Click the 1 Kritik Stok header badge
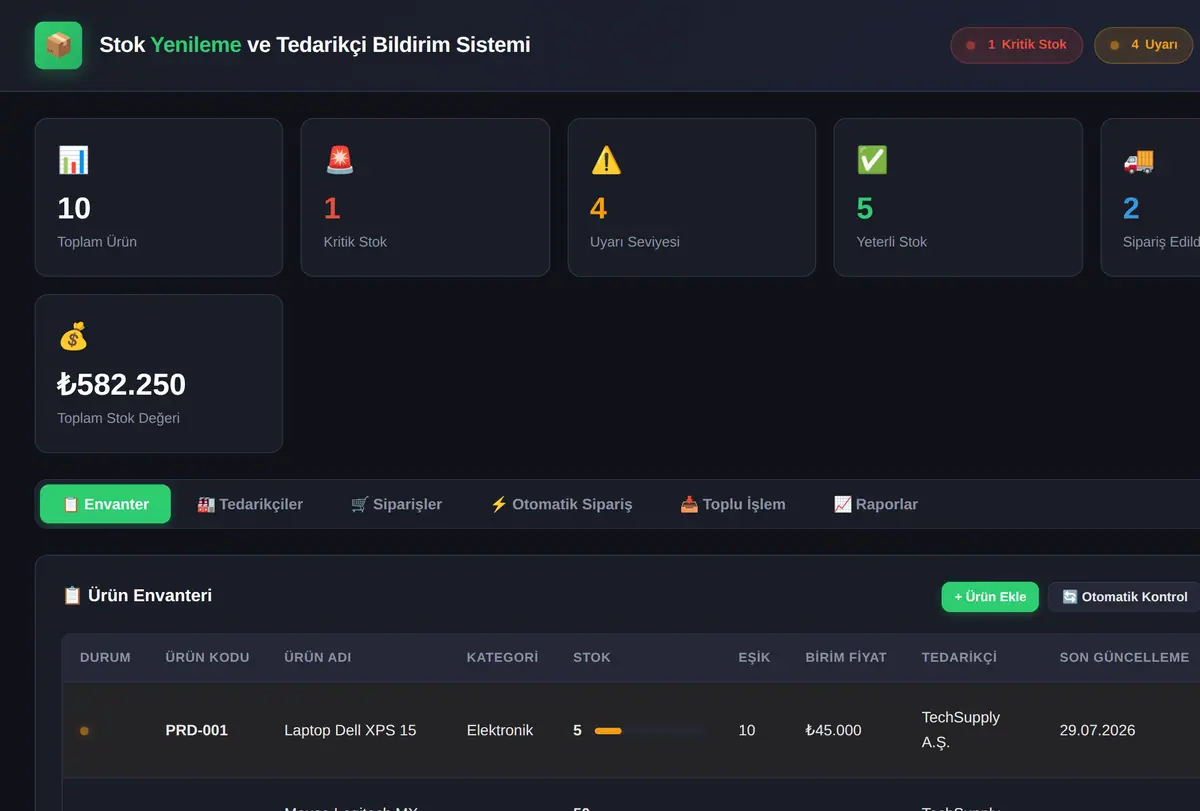Viewport: 1200px width, 811px height. [x=1016, y=45]
